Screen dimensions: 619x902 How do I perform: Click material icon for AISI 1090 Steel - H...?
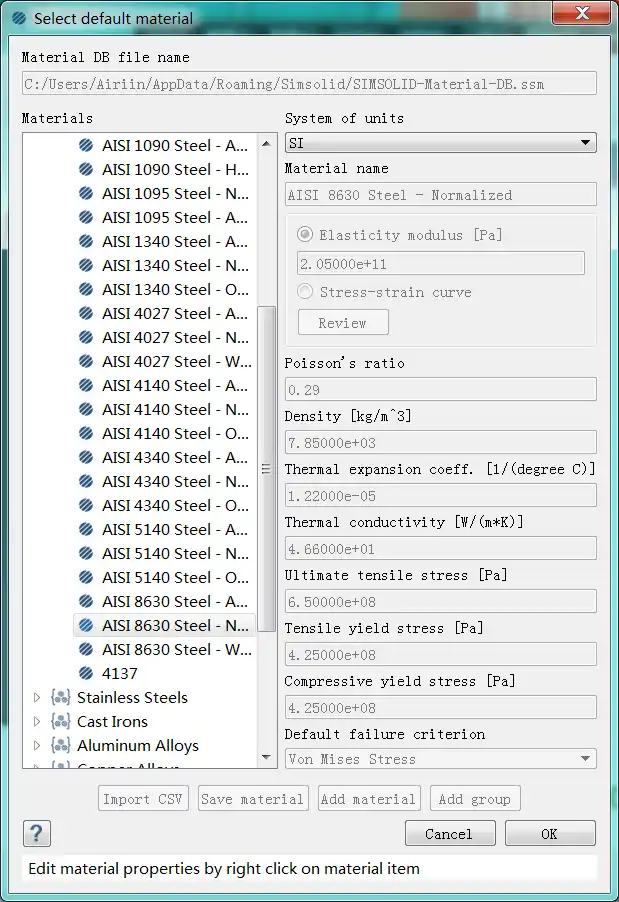point(86,169)
